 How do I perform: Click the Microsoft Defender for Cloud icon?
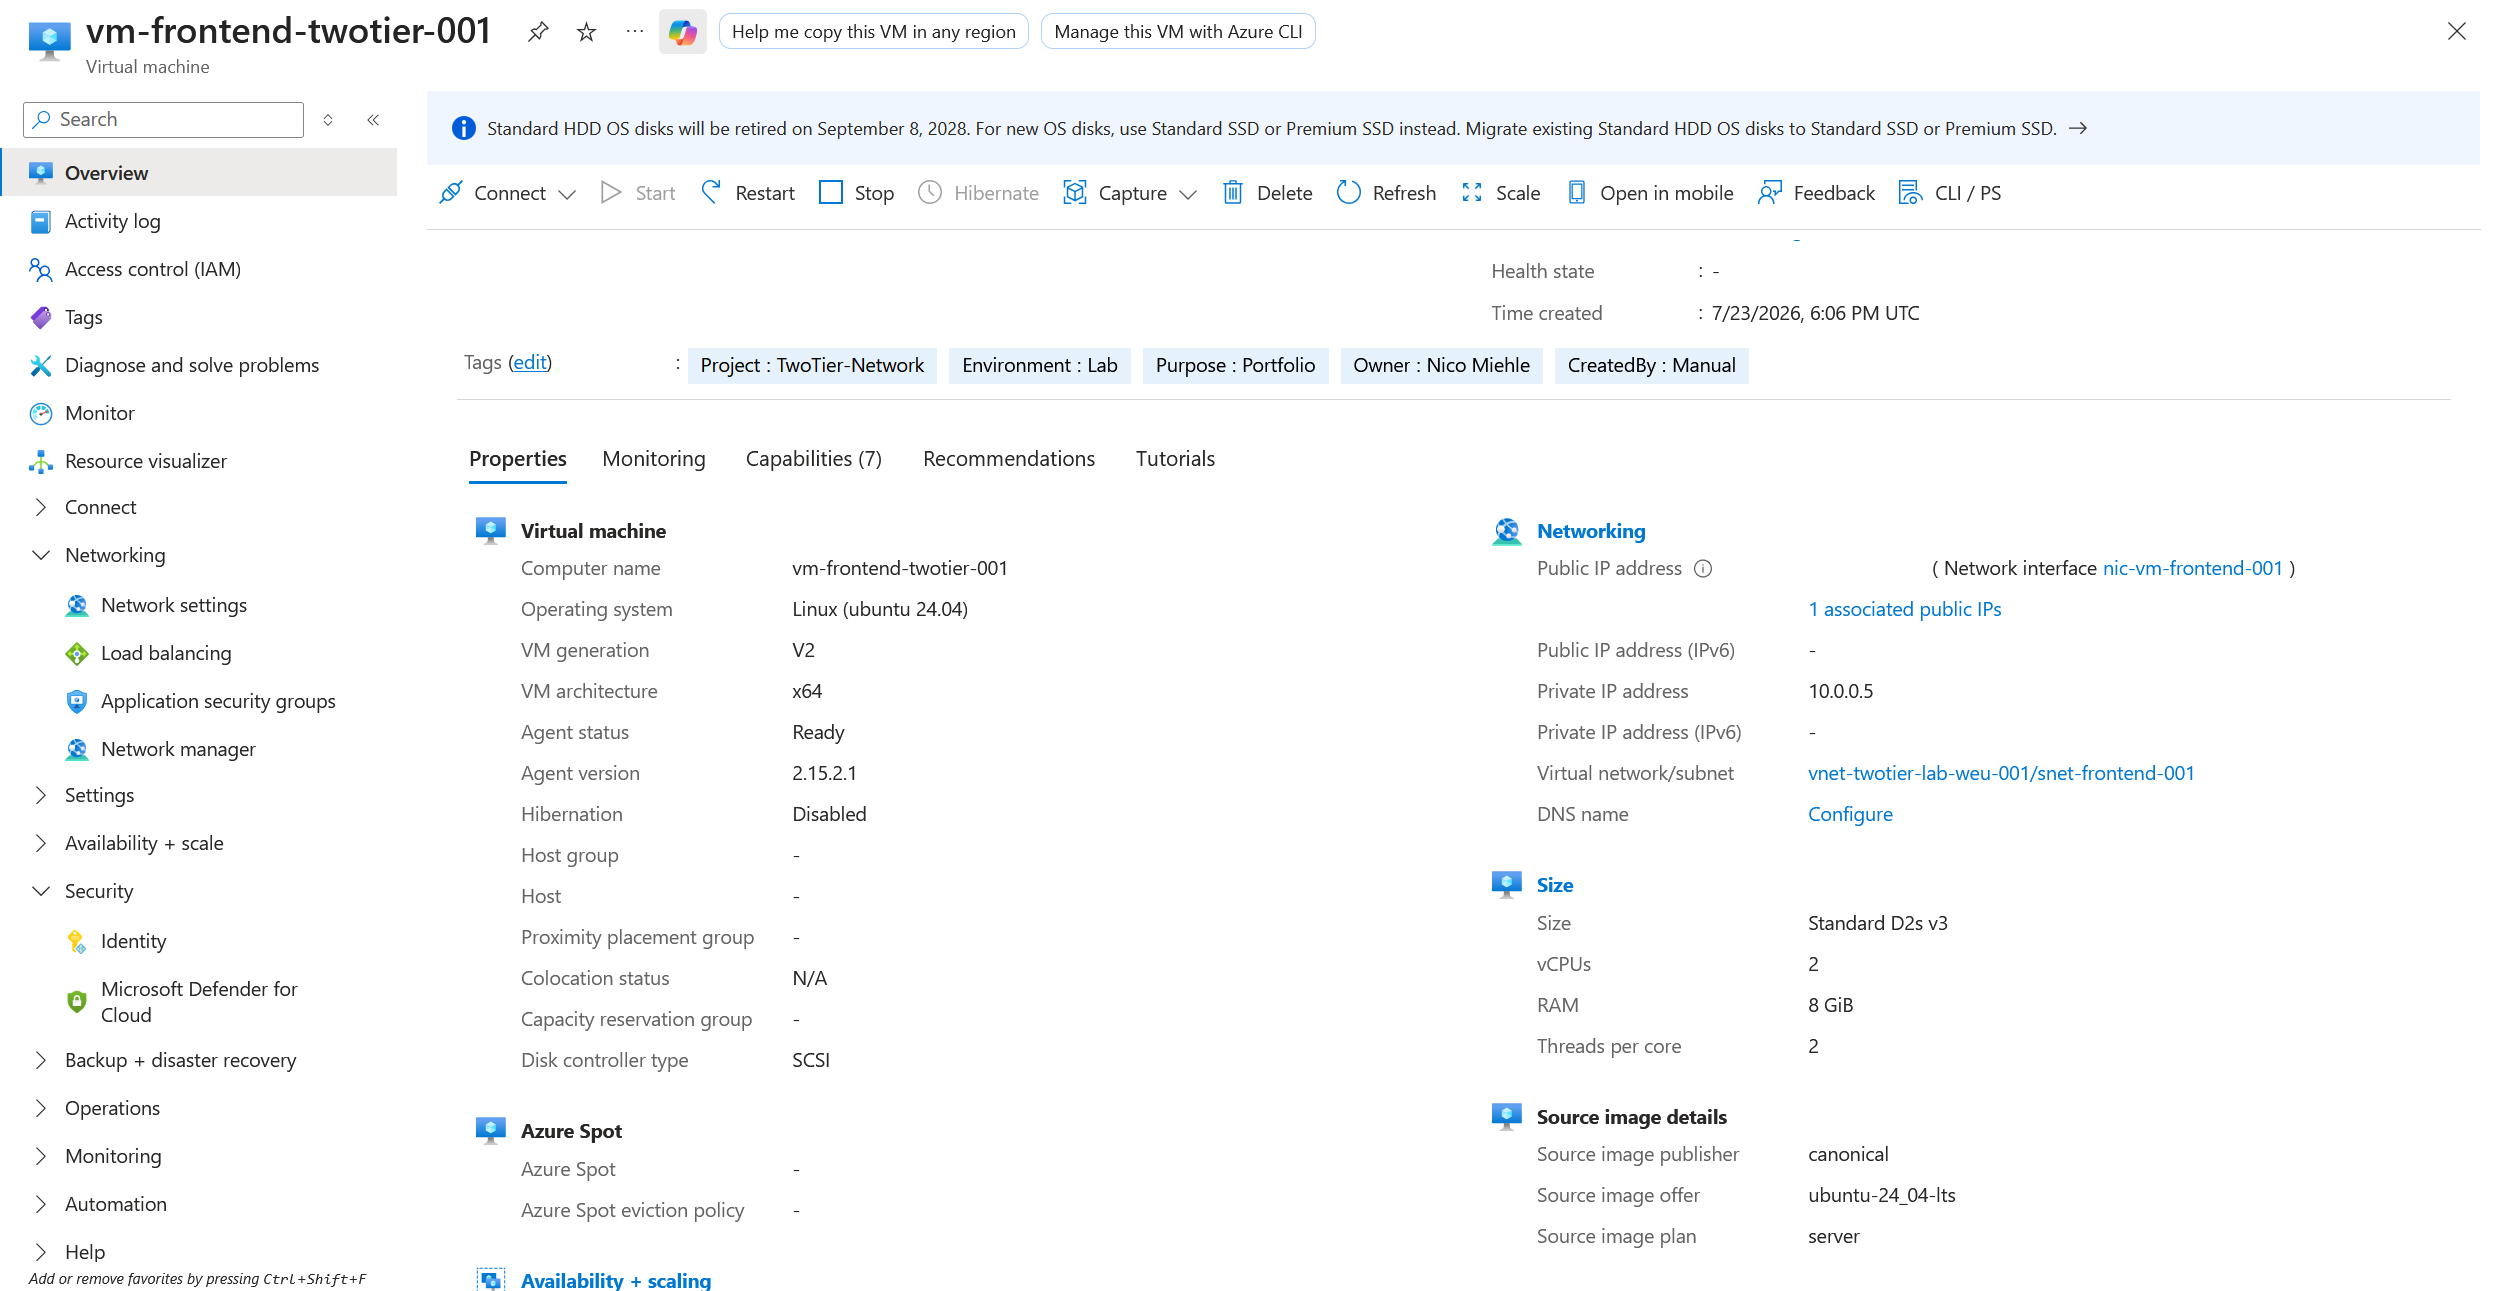77,1002
